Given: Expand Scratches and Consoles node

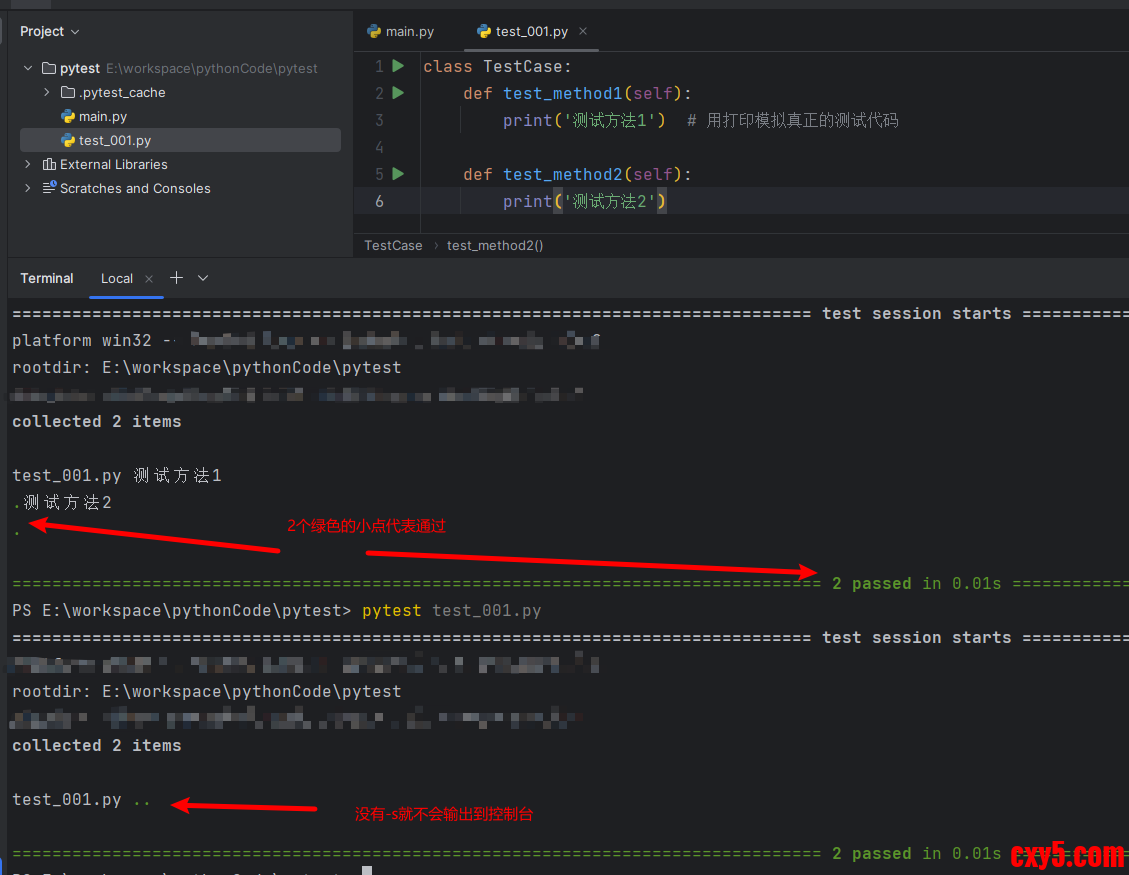Looking at the screenshot, I should click(x=28, y=189).
